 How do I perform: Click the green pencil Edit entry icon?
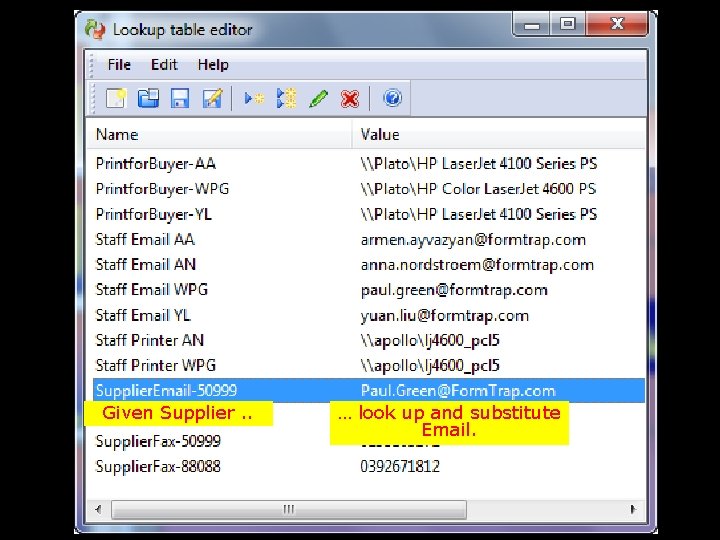(x=318, y=98)
